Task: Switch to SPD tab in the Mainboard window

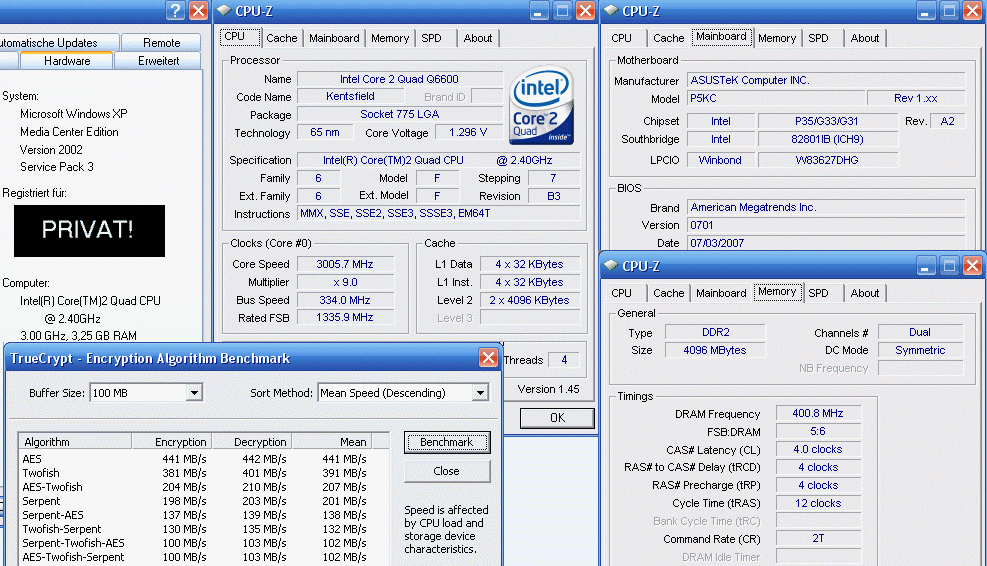Action: [818, 38]
